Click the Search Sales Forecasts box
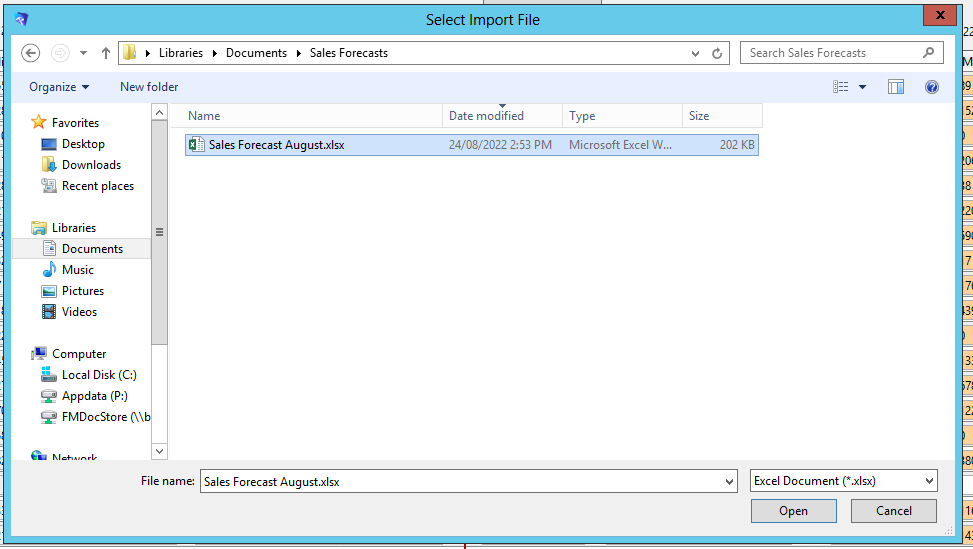This screenshot has width=973, height=549. coord(841,53)
